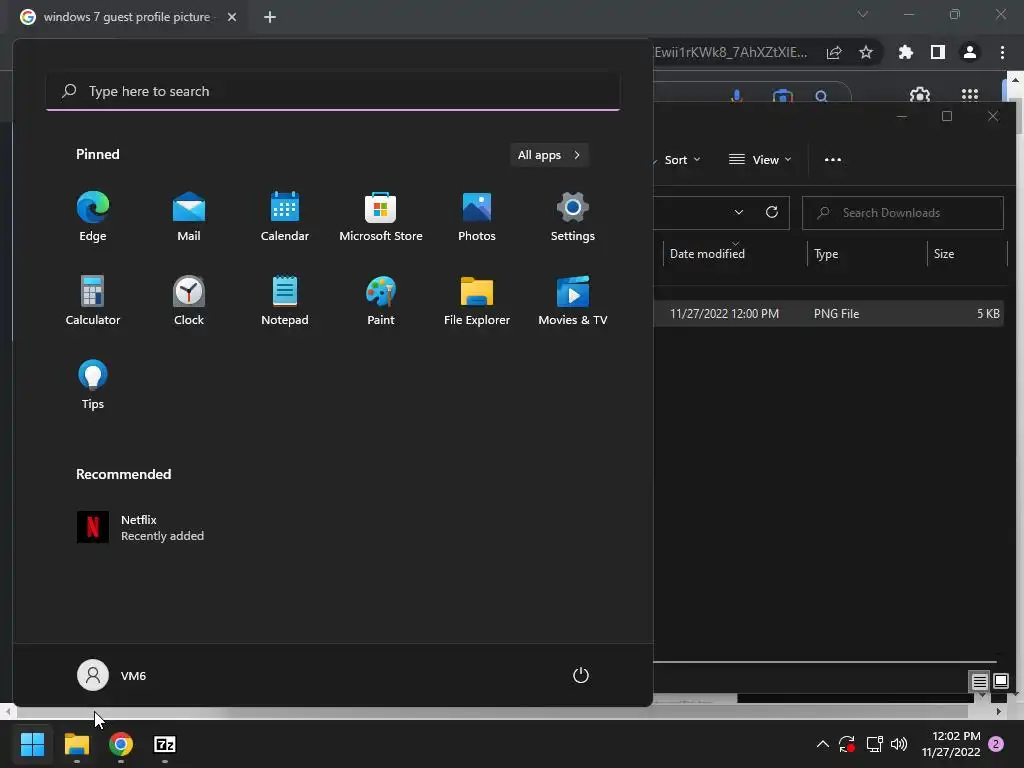This screenshot has height=768, width=1024.
Task: Open the Calendar app
Action: click(x=285, y=217)
